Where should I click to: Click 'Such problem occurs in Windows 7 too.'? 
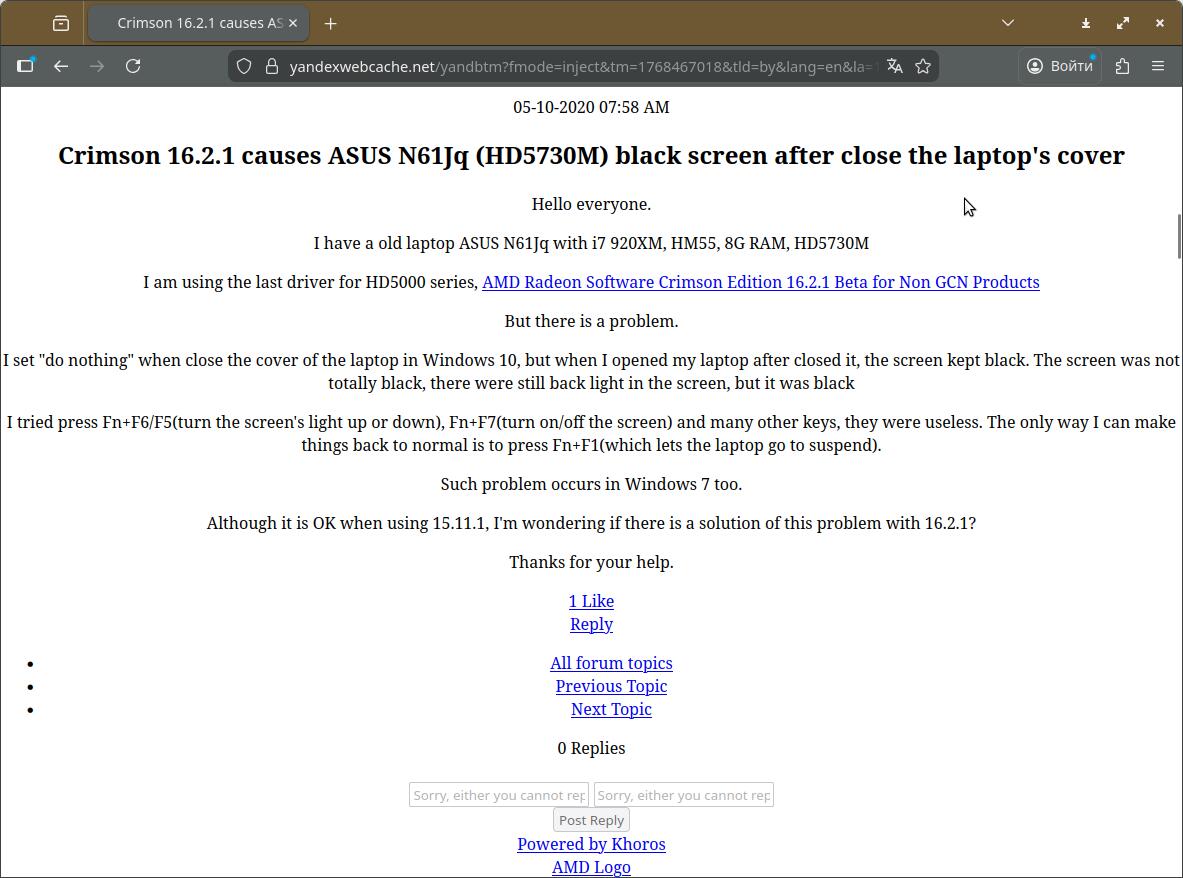point(592,484)
